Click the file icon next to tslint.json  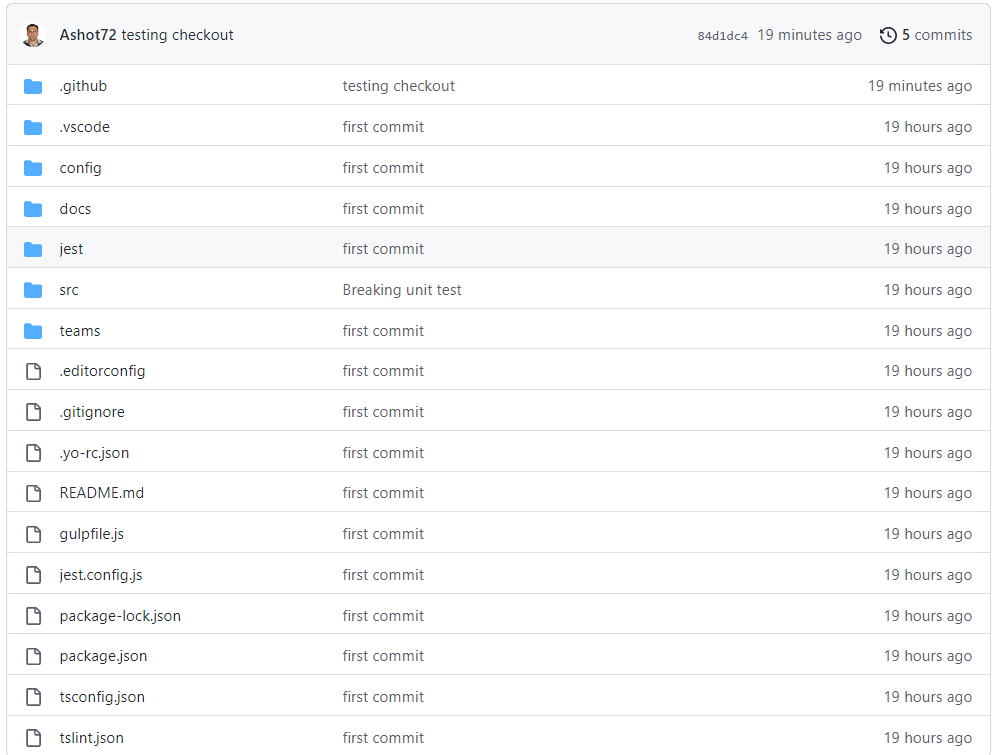[33, 738]
